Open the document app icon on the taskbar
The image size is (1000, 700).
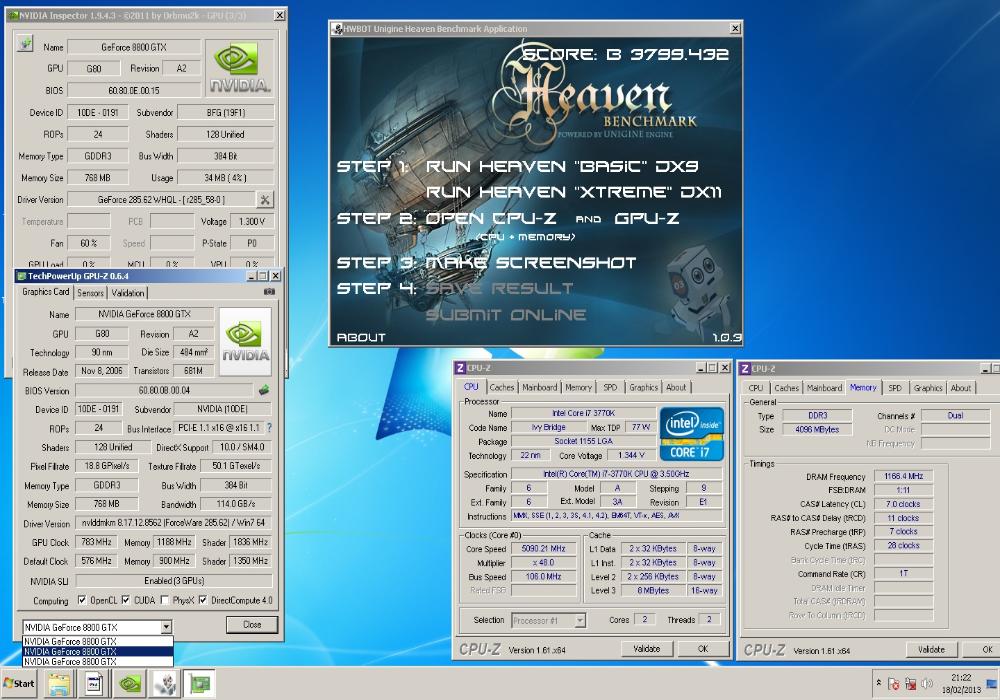[x=94, y=684]
